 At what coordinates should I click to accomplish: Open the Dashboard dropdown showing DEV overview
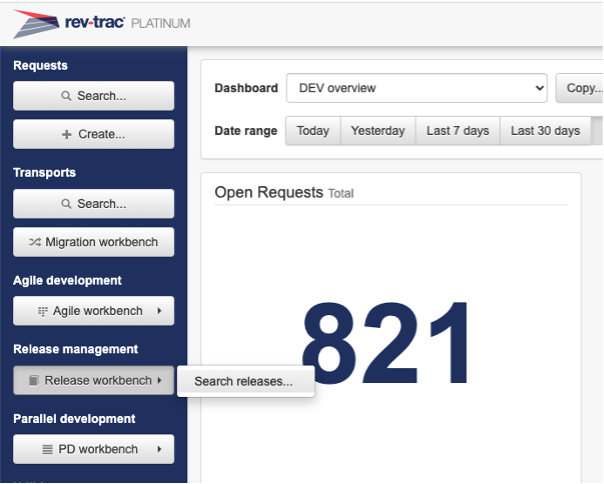416,88
